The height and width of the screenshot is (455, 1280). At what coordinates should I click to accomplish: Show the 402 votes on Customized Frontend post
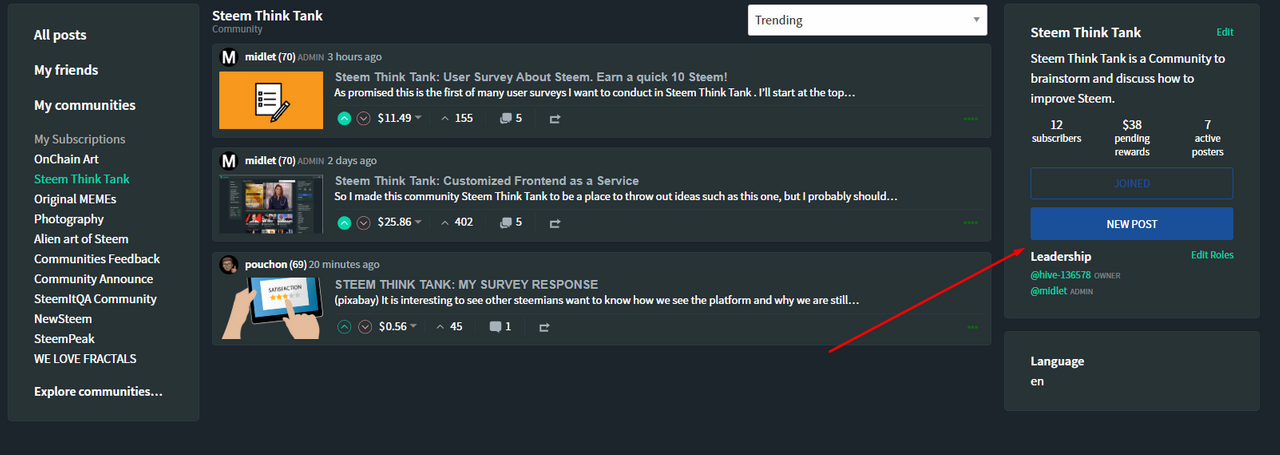click(x=455, y=222)
